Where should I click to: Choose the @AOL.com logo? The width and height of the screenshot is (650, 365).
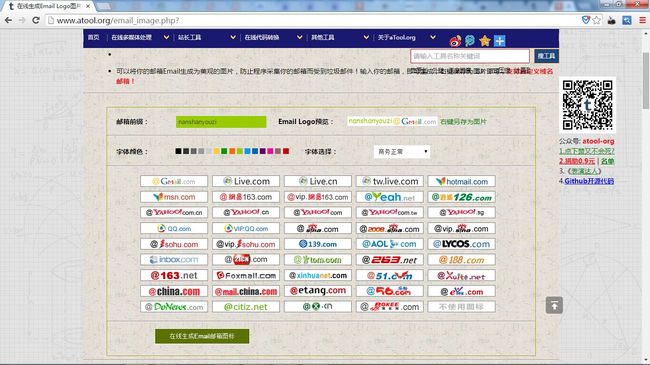[390, 244]
